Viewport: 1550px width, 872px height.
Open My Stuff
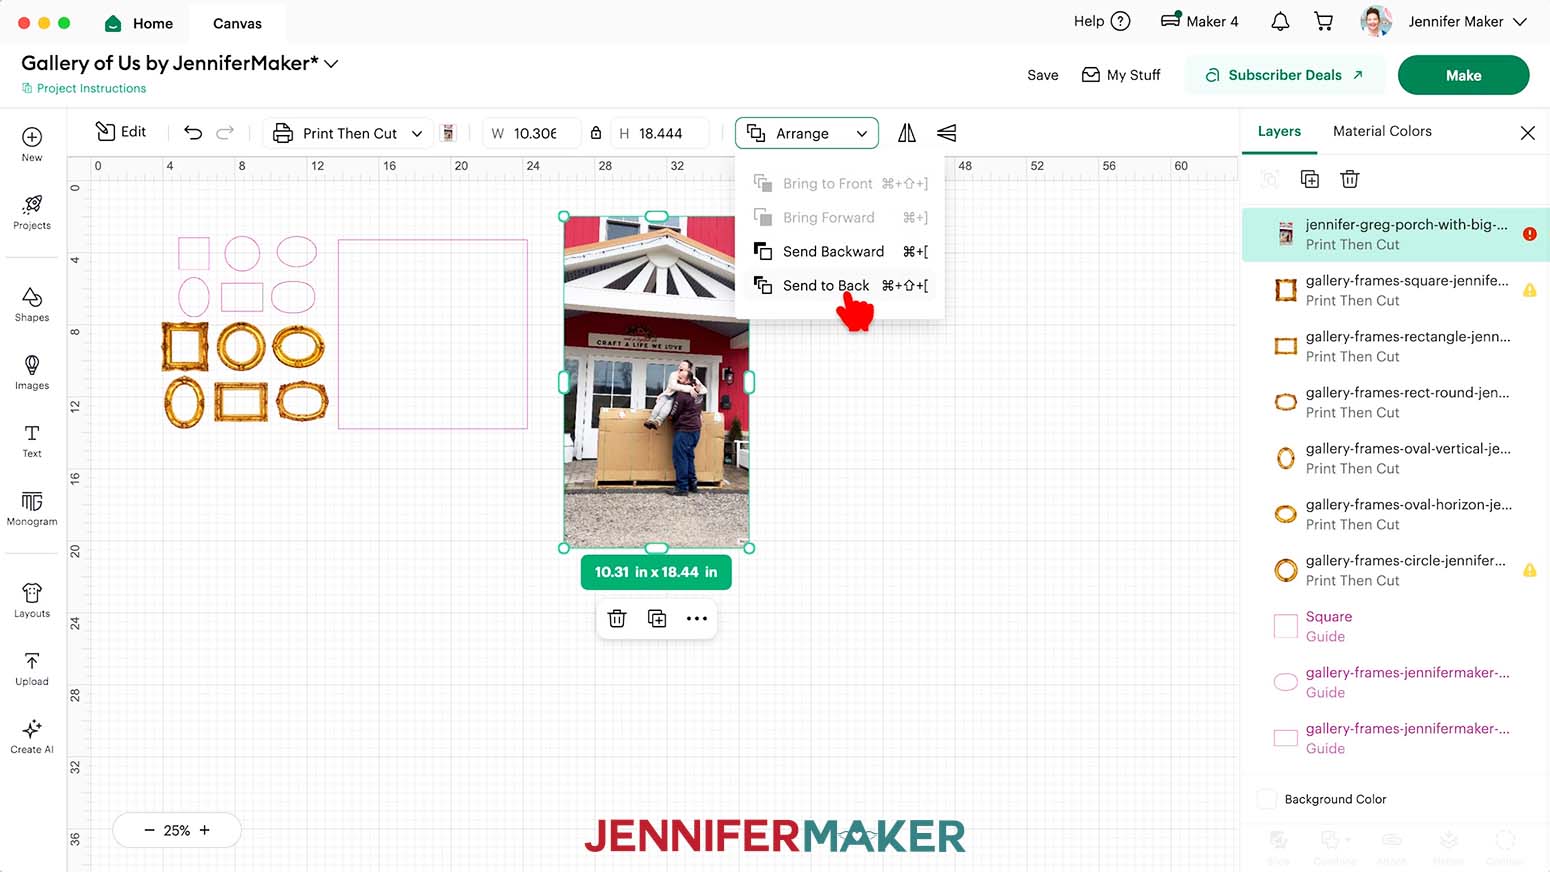(x=1121, y=75)
